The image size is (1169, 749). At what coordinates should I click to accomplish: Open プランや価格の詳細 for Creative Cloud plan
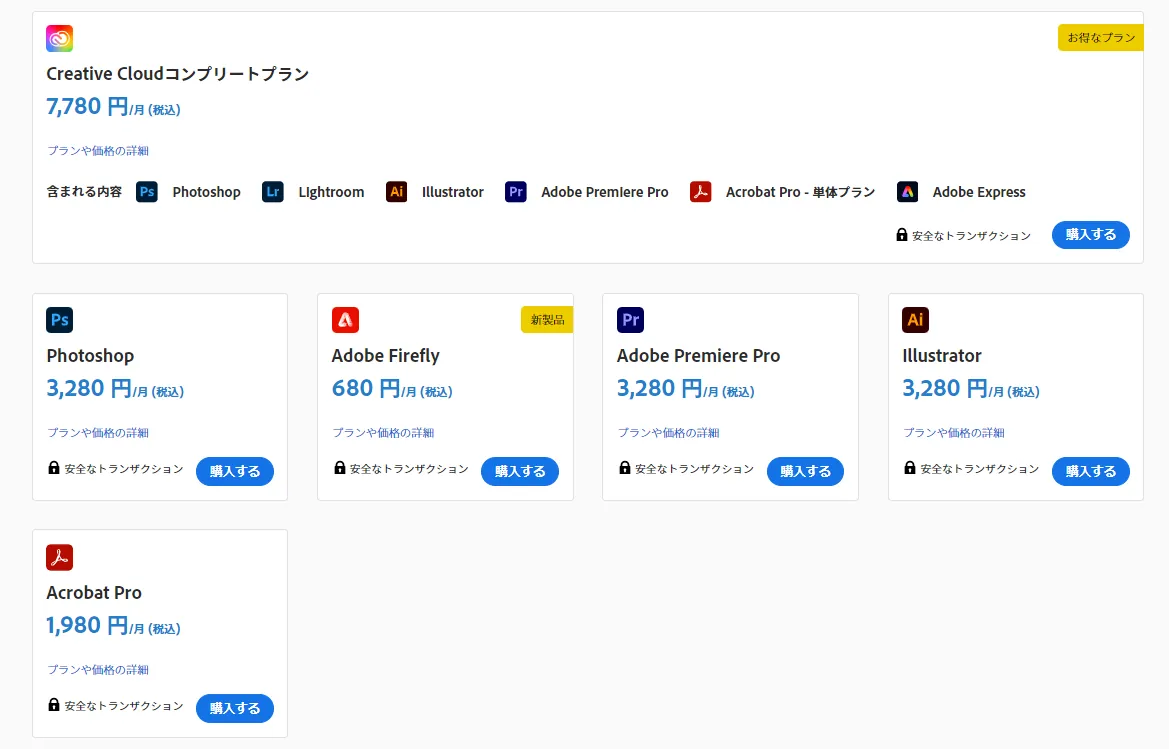point(98,151)
